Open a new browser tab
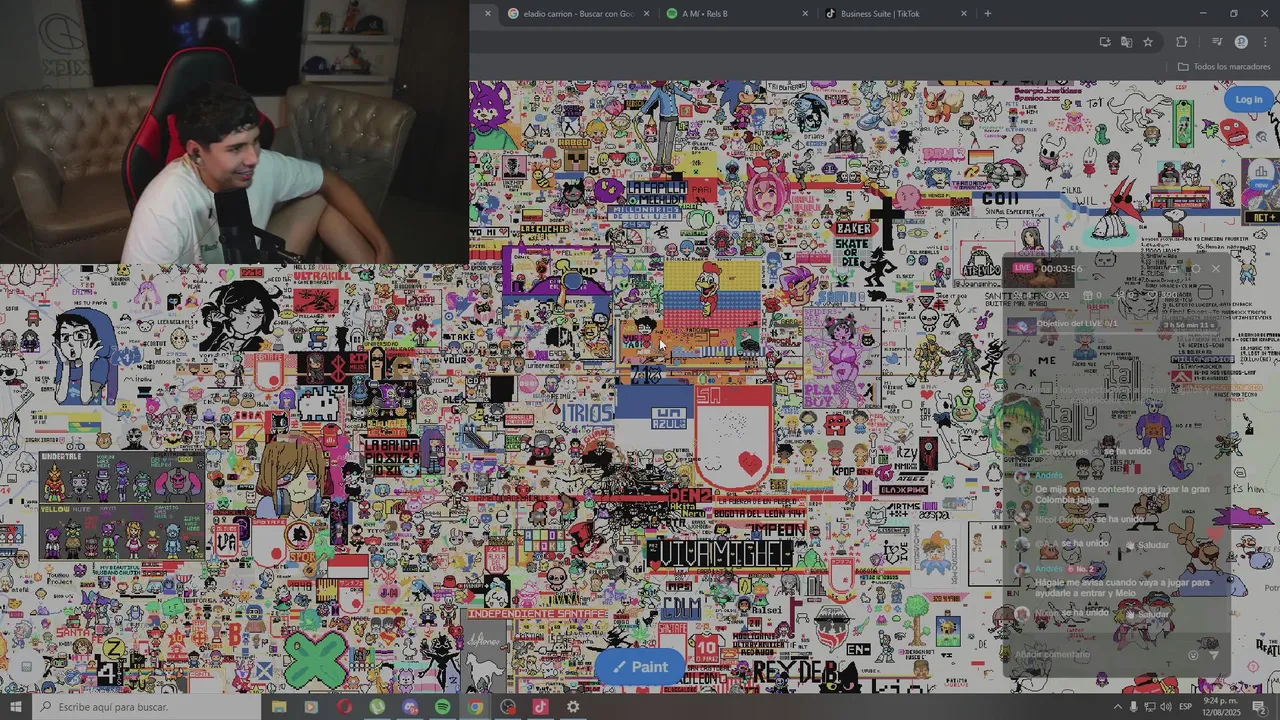Viewport: 1280px width, 720px height. [988, 14]
